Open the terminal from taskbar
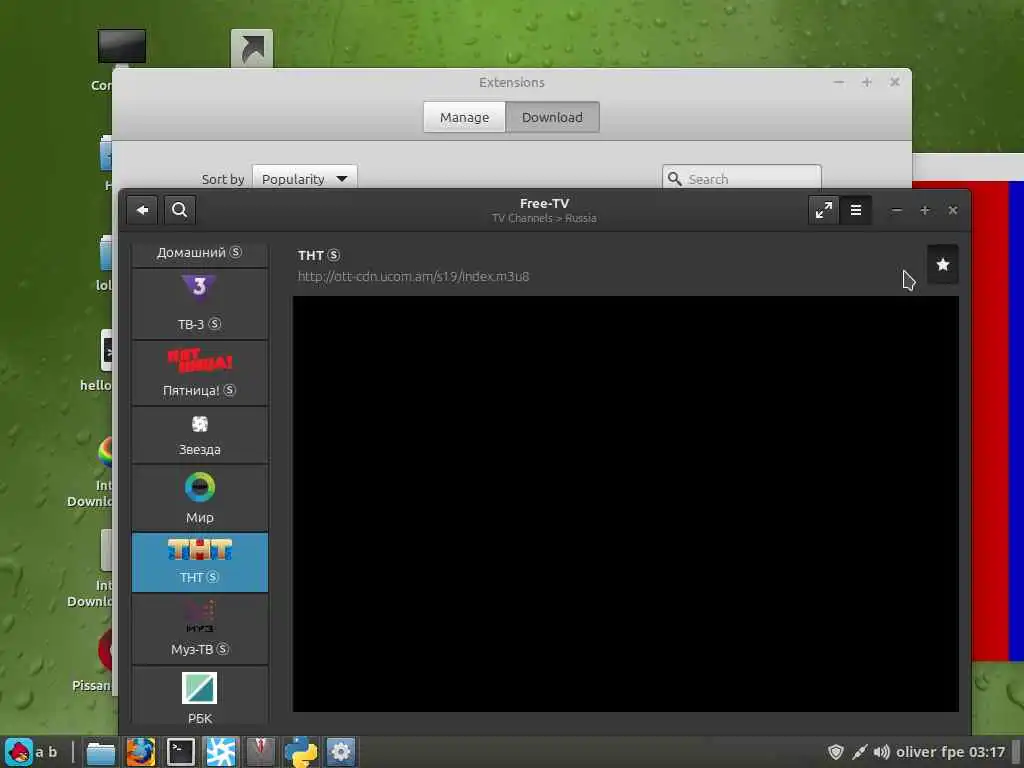The height and width of the screenshot is (768, 1024). pyautogui.click(x=181, y=752)
